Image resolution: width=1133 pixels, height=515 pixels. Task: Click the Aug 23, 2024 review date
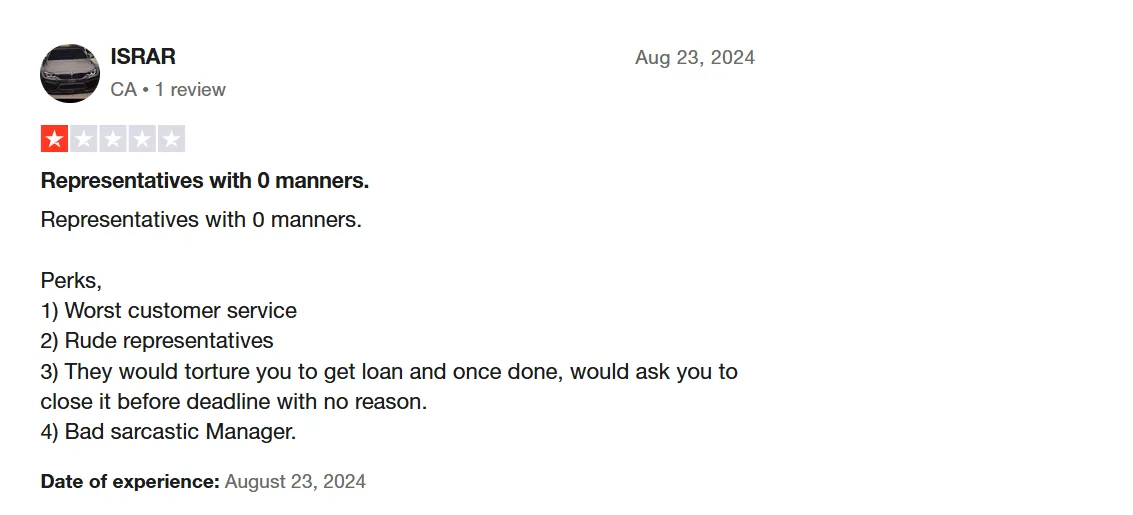tap(694, 58)
